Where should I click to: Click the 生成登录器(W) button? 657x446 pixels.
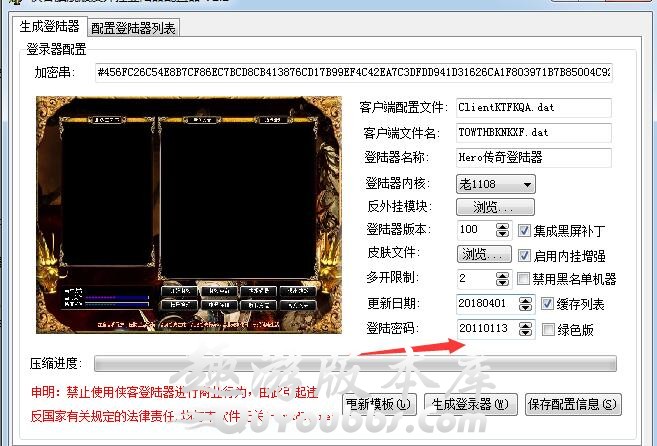(471, 405)
